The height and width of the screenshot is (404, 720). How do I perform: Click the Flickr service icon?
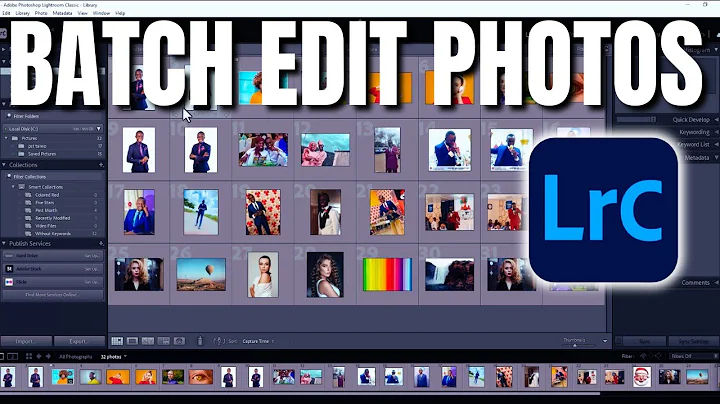[9, 282]
